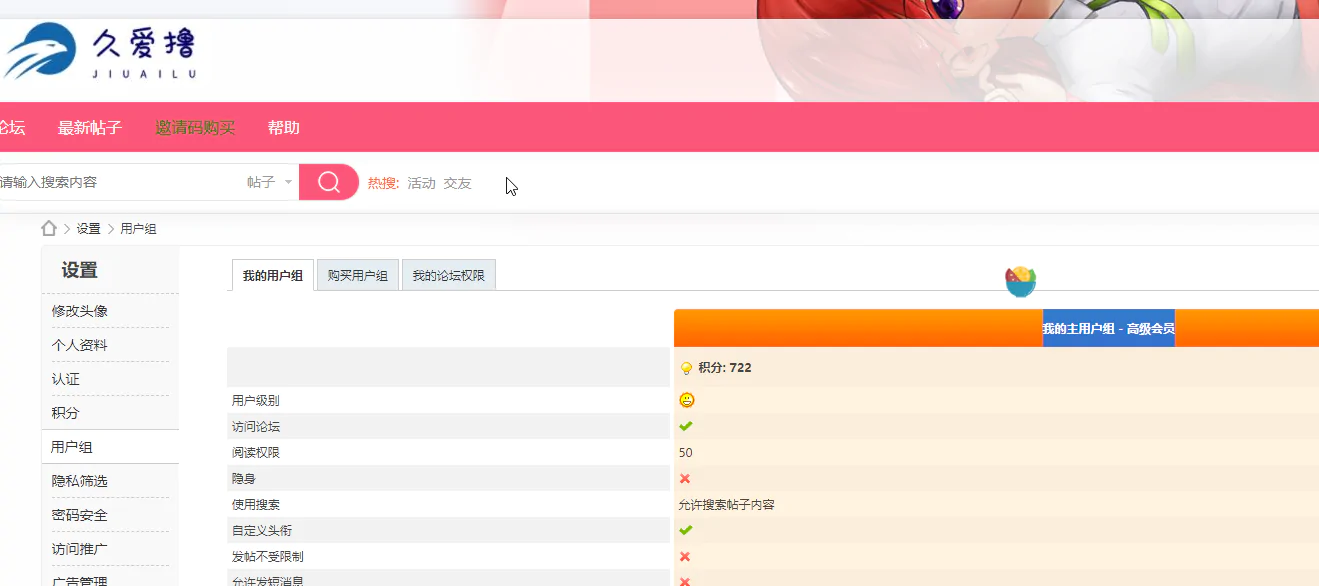Click the 隐身 row label

point(244,478)
